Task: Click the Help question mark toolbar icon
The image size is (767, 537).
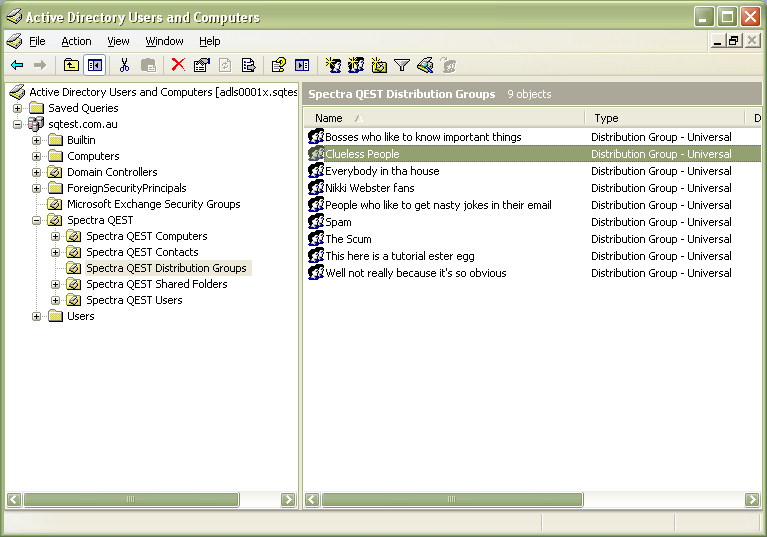Action: point(279,65)
